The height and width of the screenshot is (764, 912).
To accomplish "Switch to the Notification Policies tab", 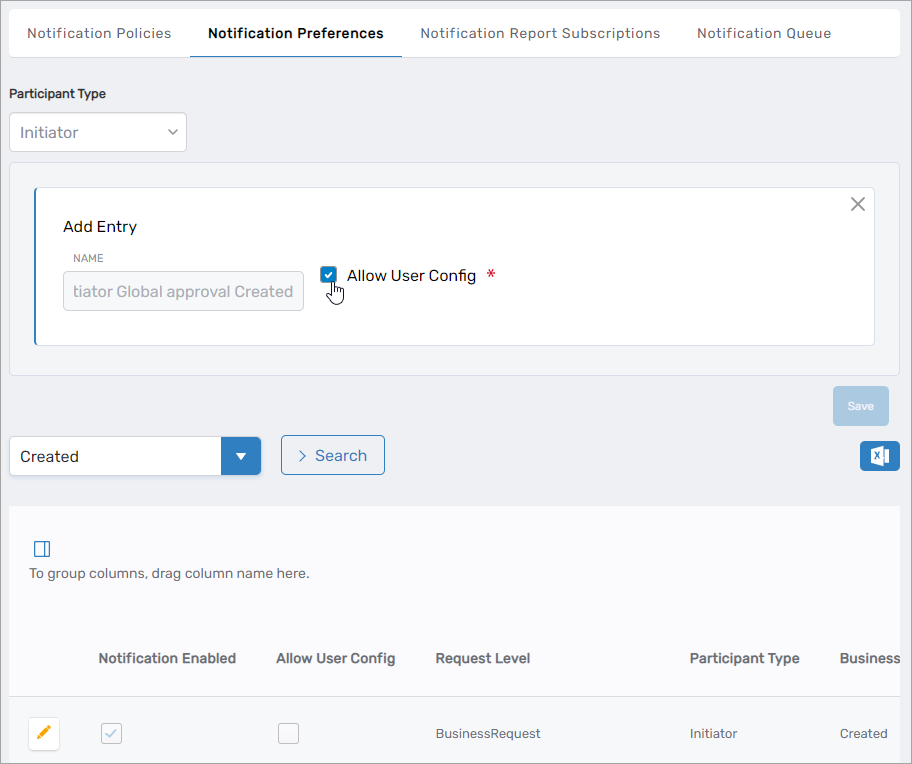I will point(98,33).
